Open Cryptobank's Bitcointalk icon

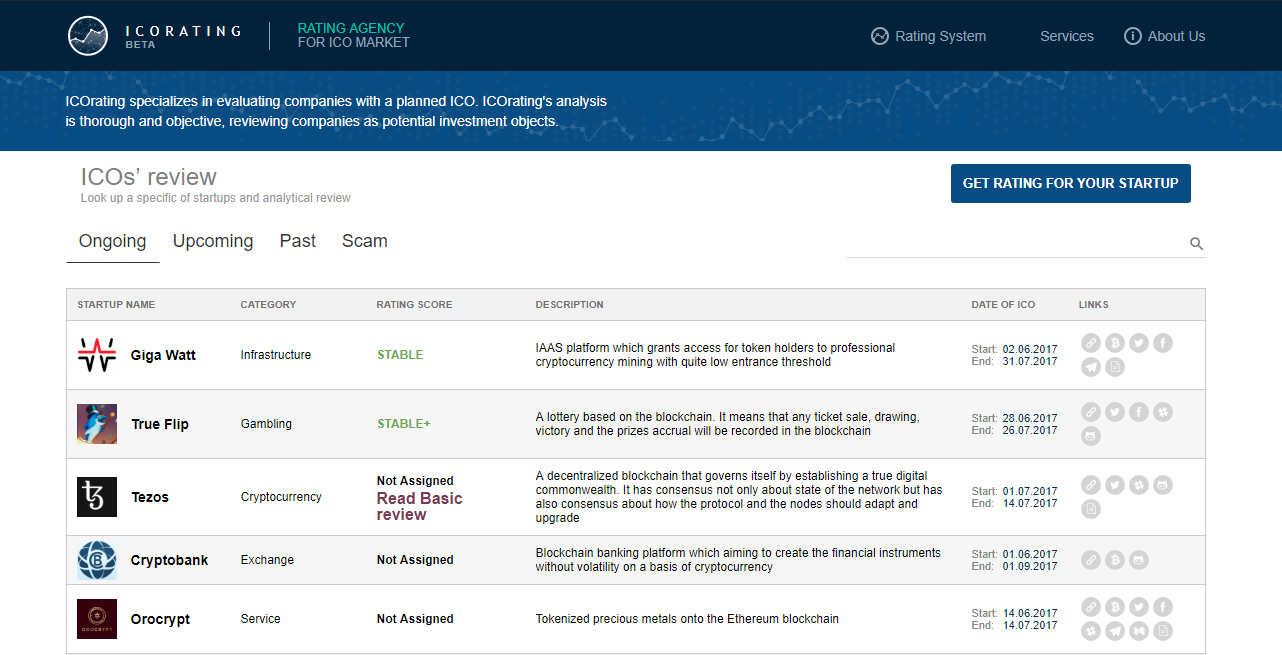tap(1115, 560)
